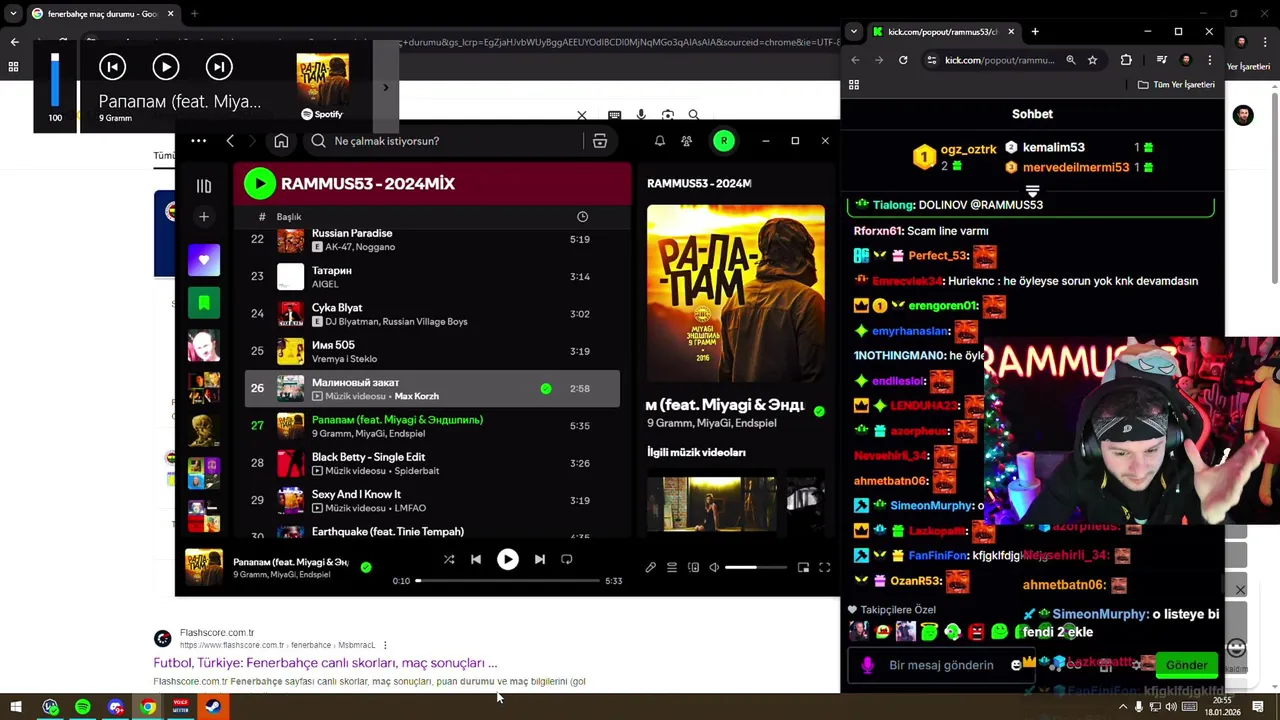This screenshot has width=1280, height=720.
Task: Expand media overlay right arrow
Action: coord(386,87)
